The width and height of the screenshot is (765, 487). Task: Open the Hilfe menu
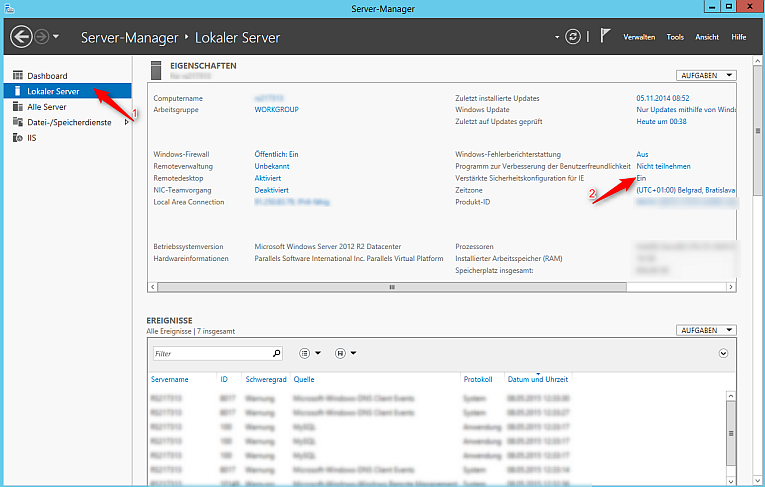tap(739, 37)
